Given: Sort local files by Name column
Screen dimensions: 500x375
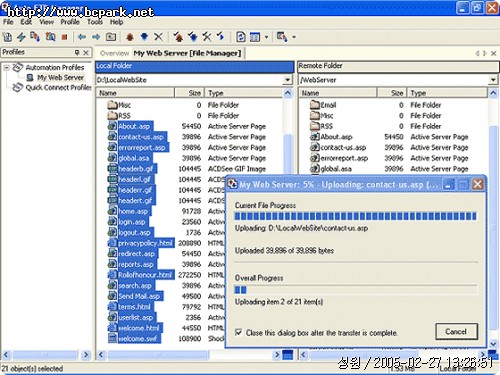Looking at the screenshot, I should coord(135,93).
